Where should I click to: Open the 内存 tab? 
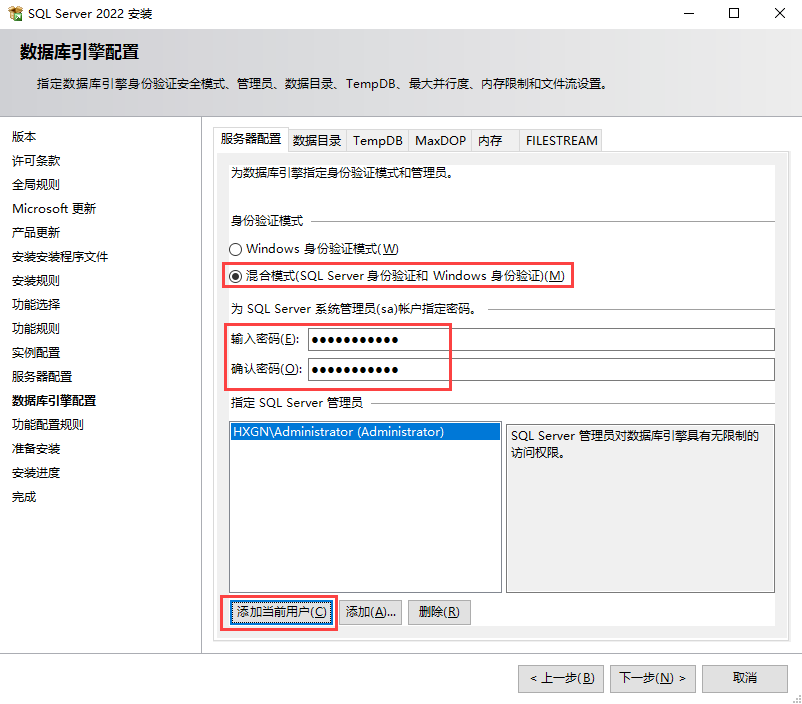490,141
